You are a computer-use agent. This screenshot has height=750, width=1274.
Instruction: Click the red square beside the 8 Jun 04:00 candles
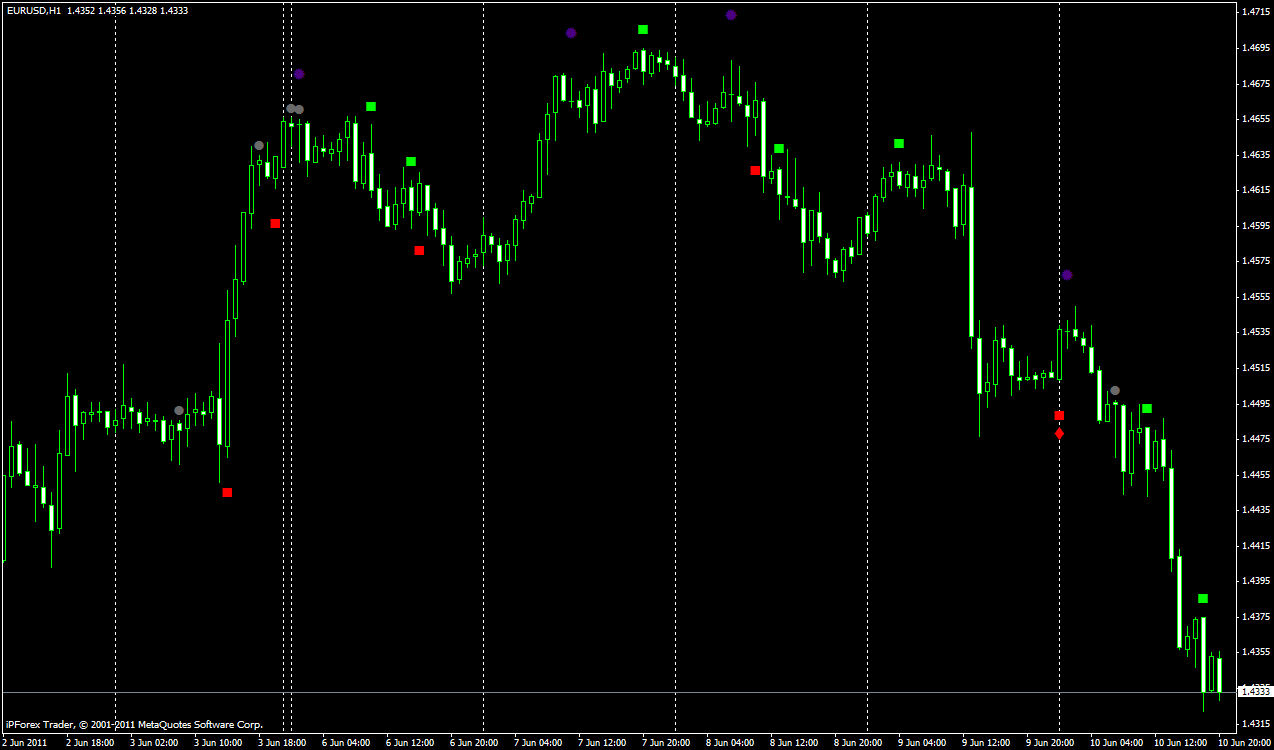tap(755, 170)
